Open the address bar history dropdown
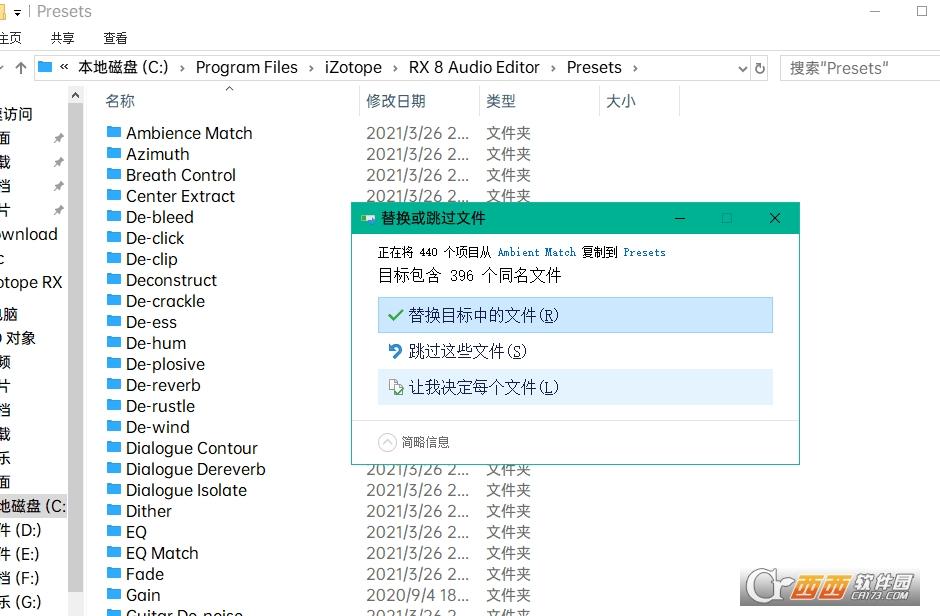940x616 pixels. point(743,69)
